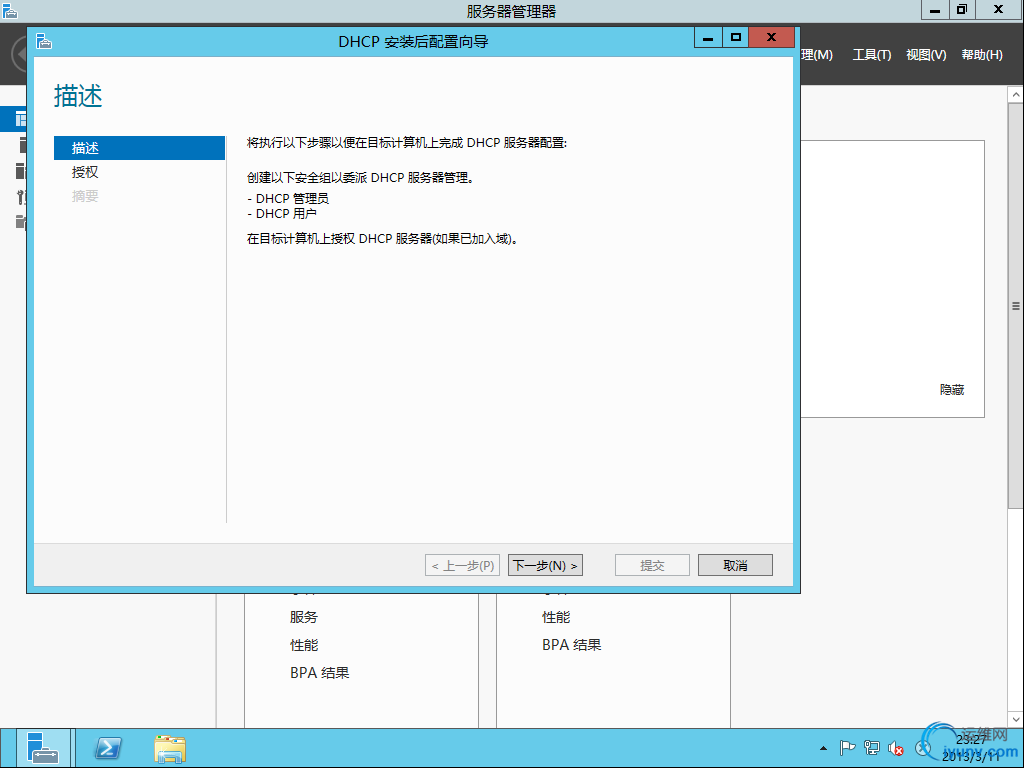1024x768 pixels.
Task: Open File Explorer from the taskbar
Action: [170, 748]
